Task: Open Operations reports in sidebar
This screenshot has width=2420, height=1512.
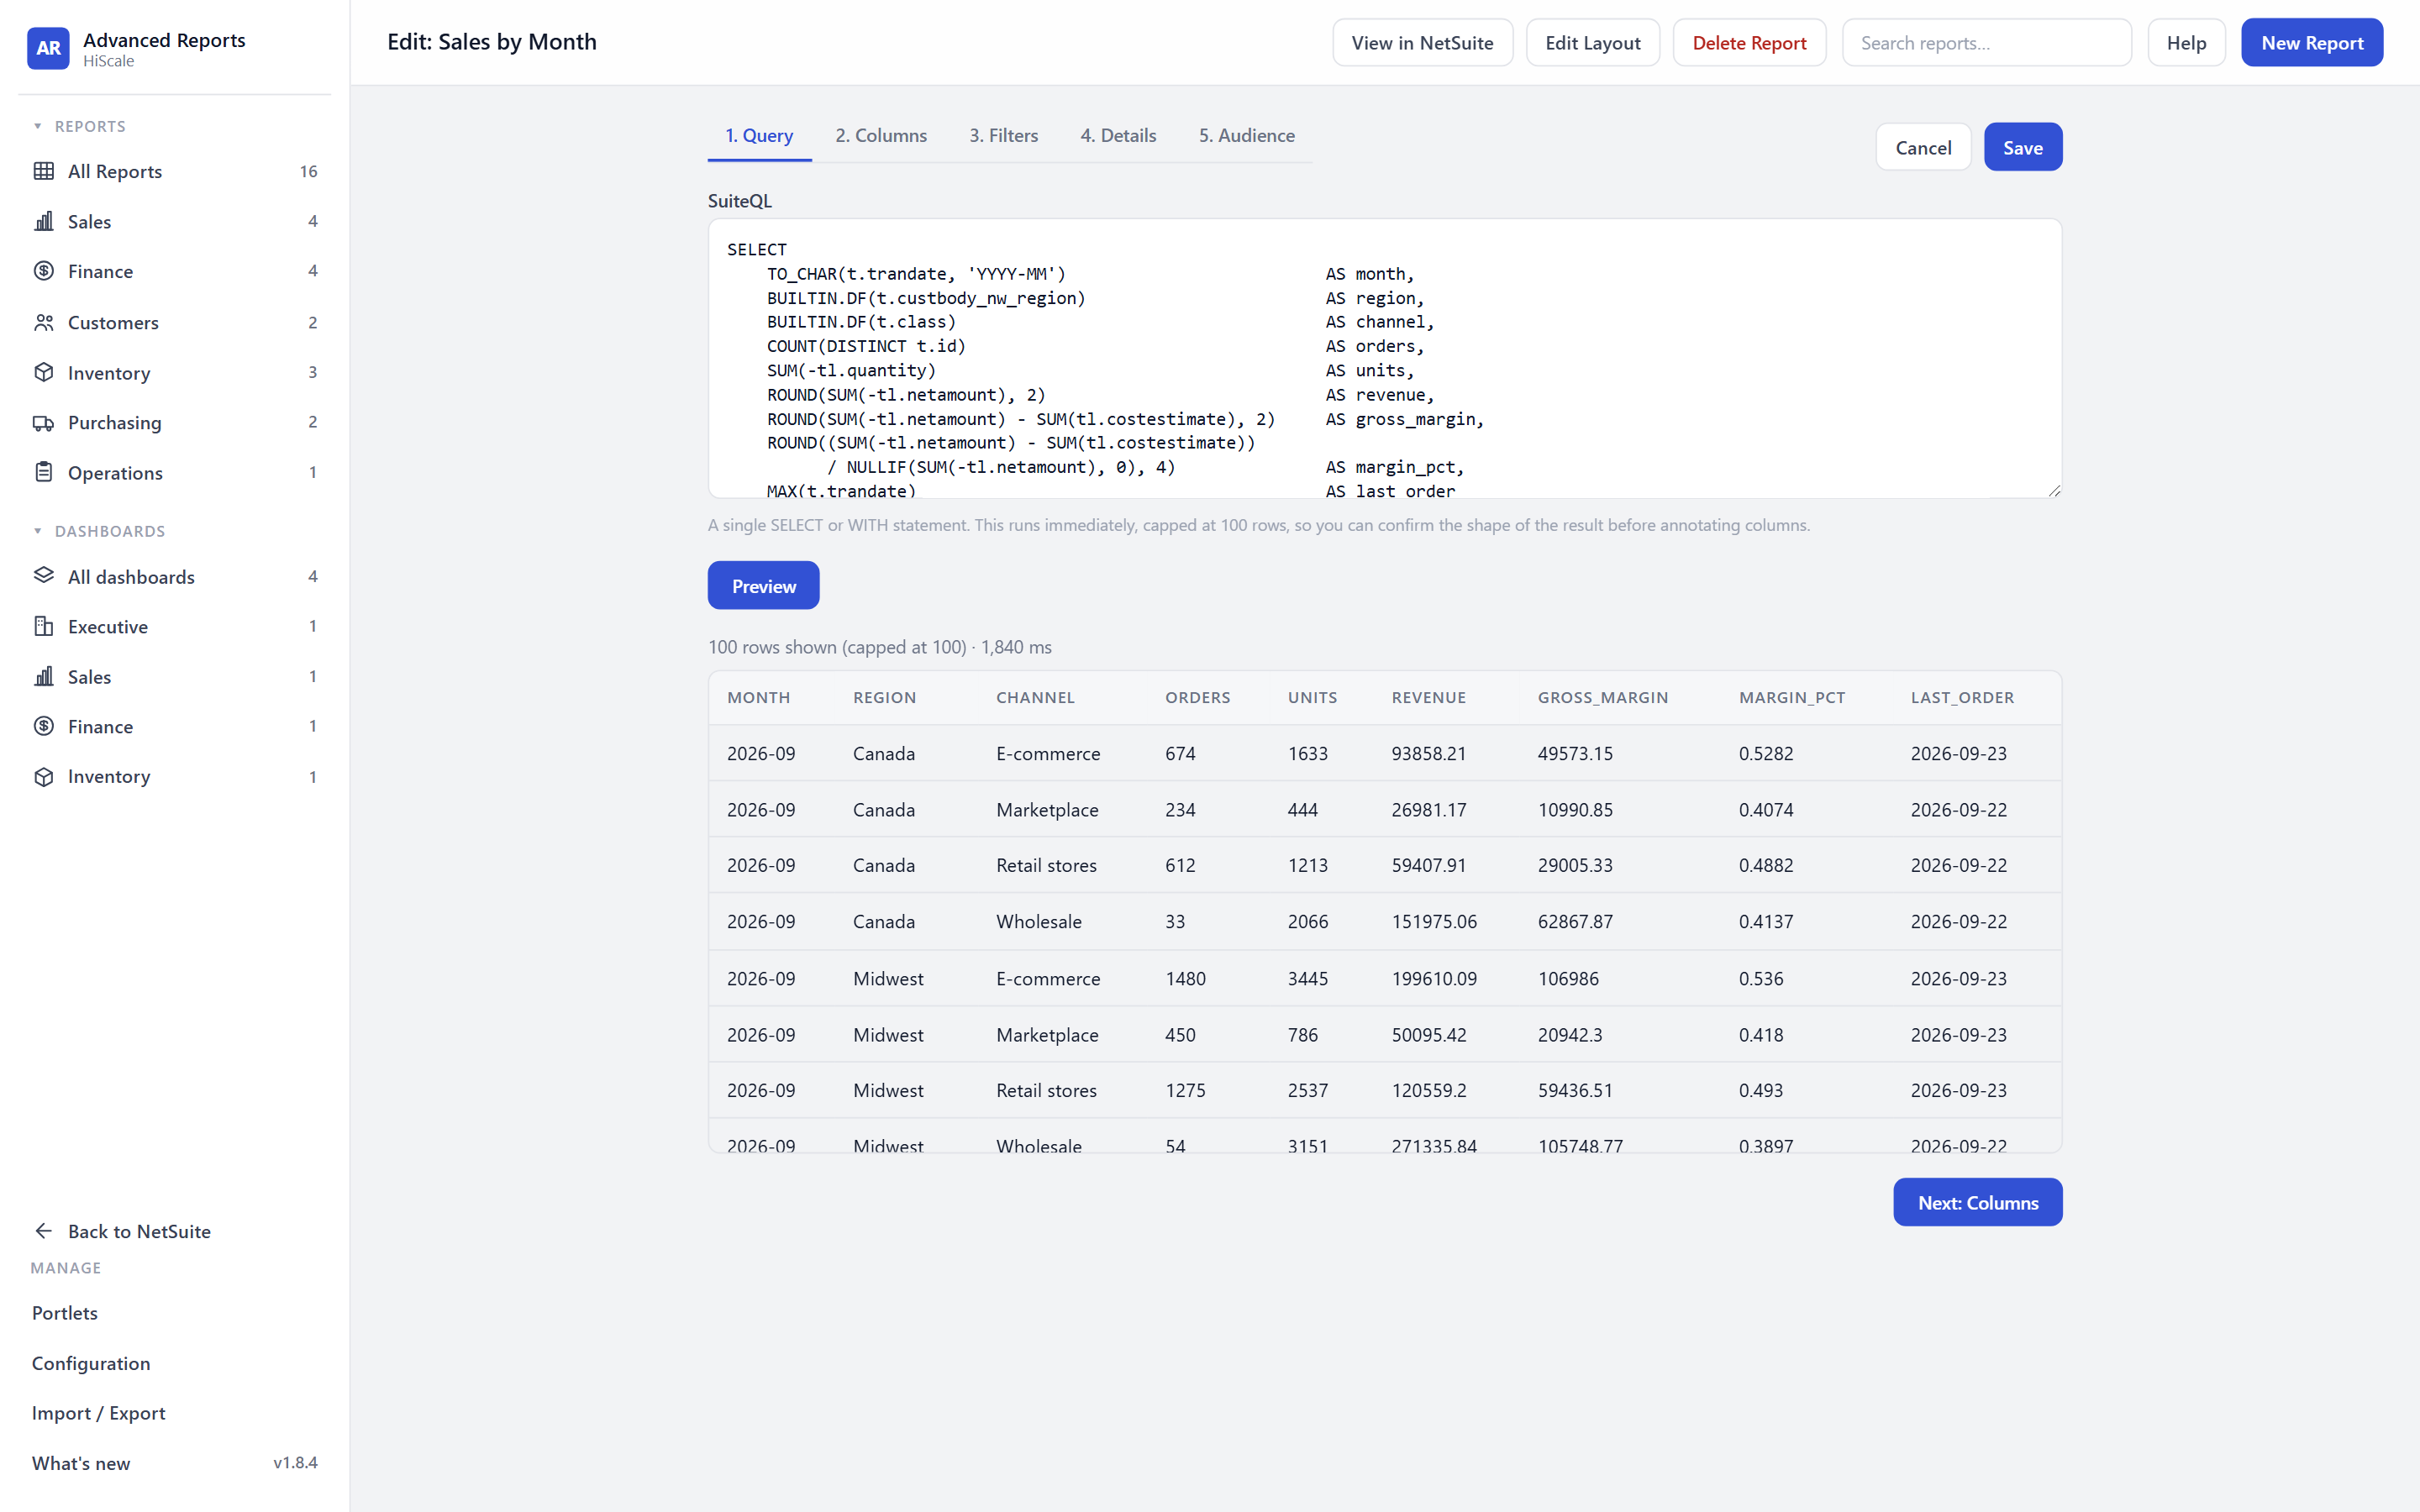Action: pos(175,472)
